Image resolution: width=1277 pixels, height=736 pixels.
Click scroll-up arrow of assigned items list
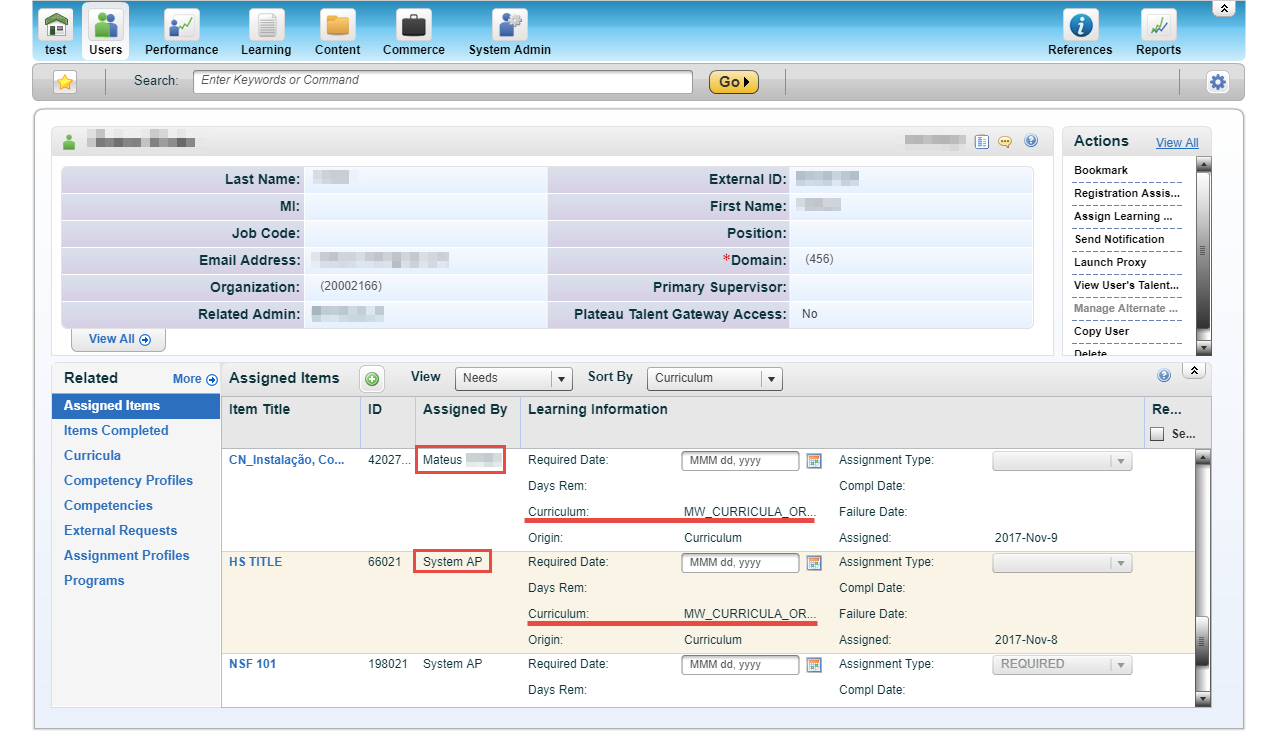click(1203, 457)
